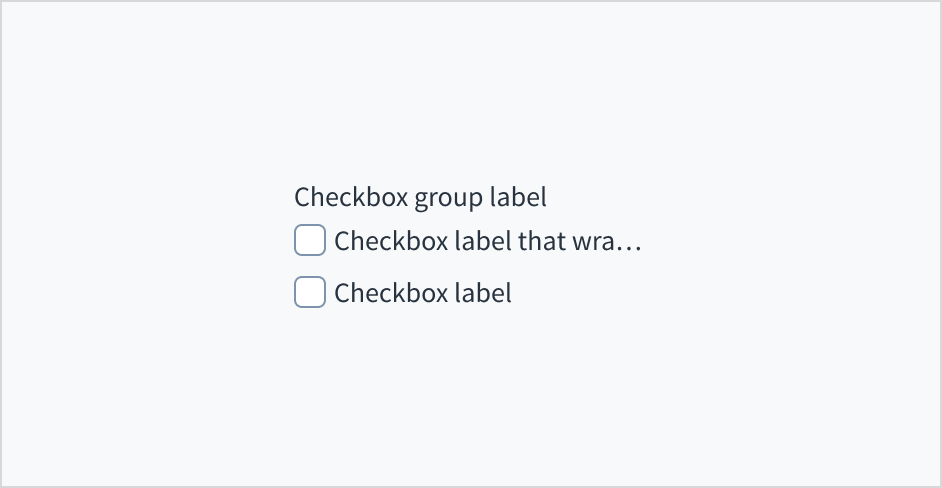The width and height of the screenshot is (942, 488).
Task: Click the word 'that' in the first label
Action: [x=541, y=241]
